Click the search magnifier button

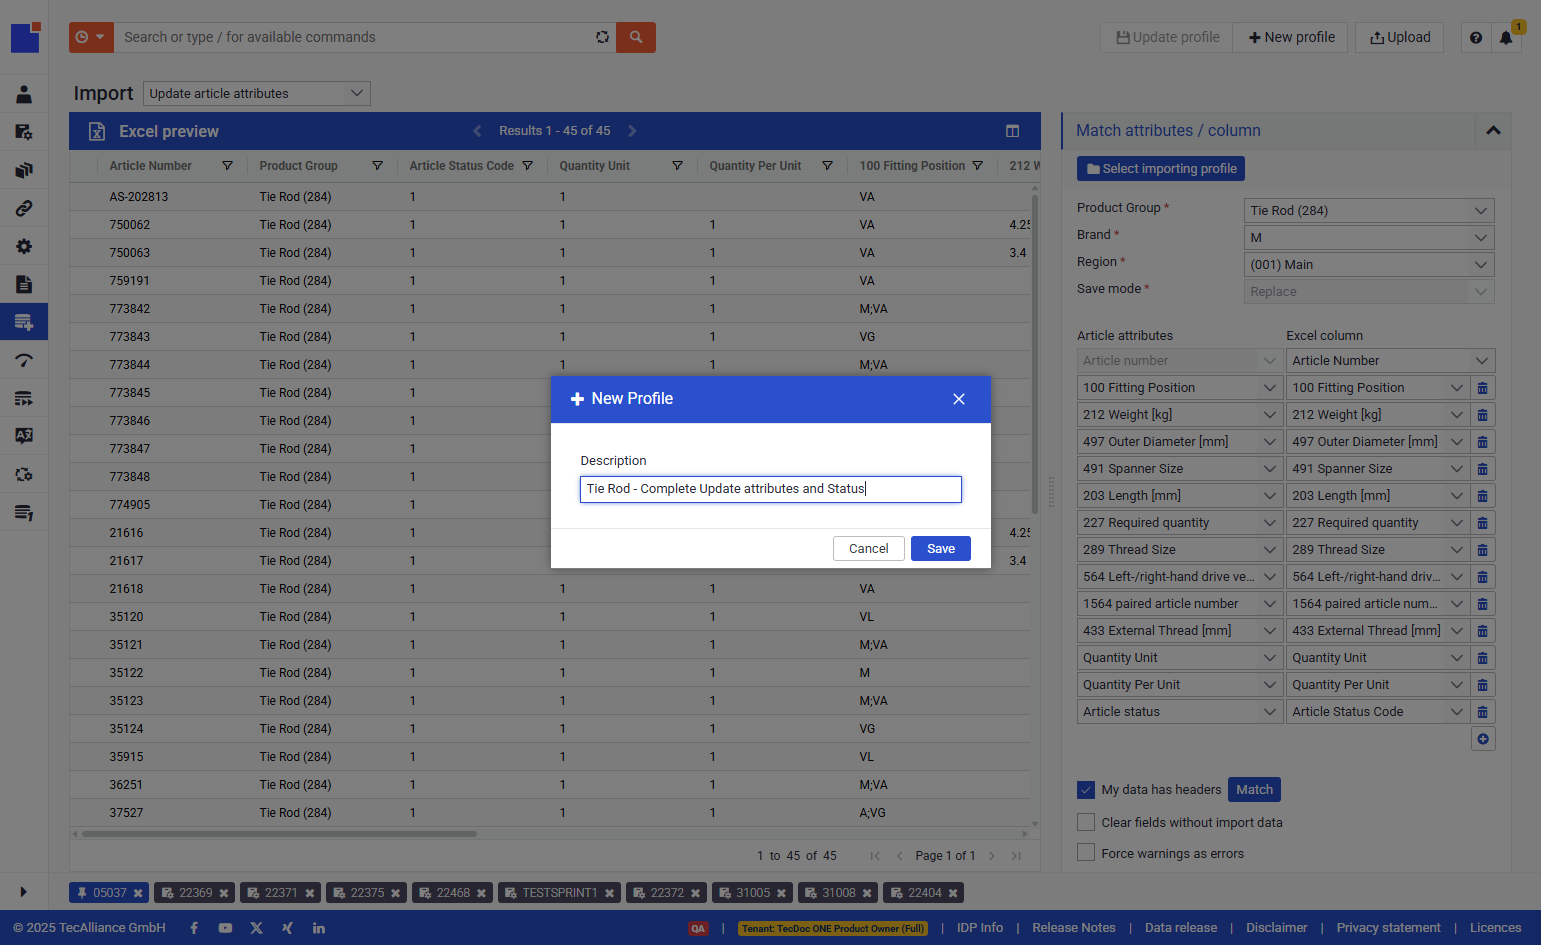[636, 37]
